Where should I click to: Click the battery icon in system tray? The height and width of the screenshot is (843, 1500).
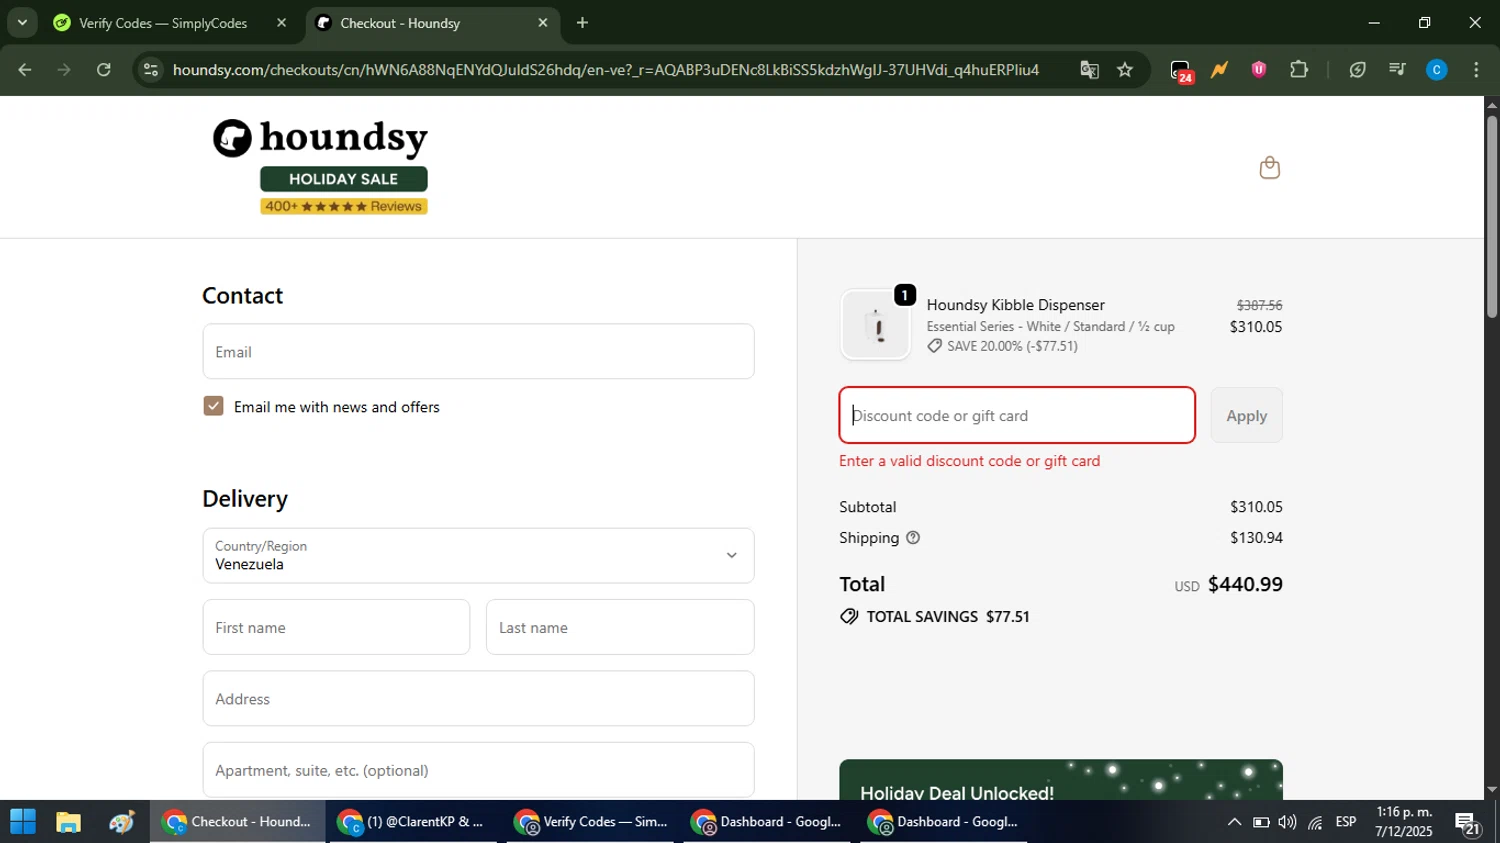(1261, 822)
